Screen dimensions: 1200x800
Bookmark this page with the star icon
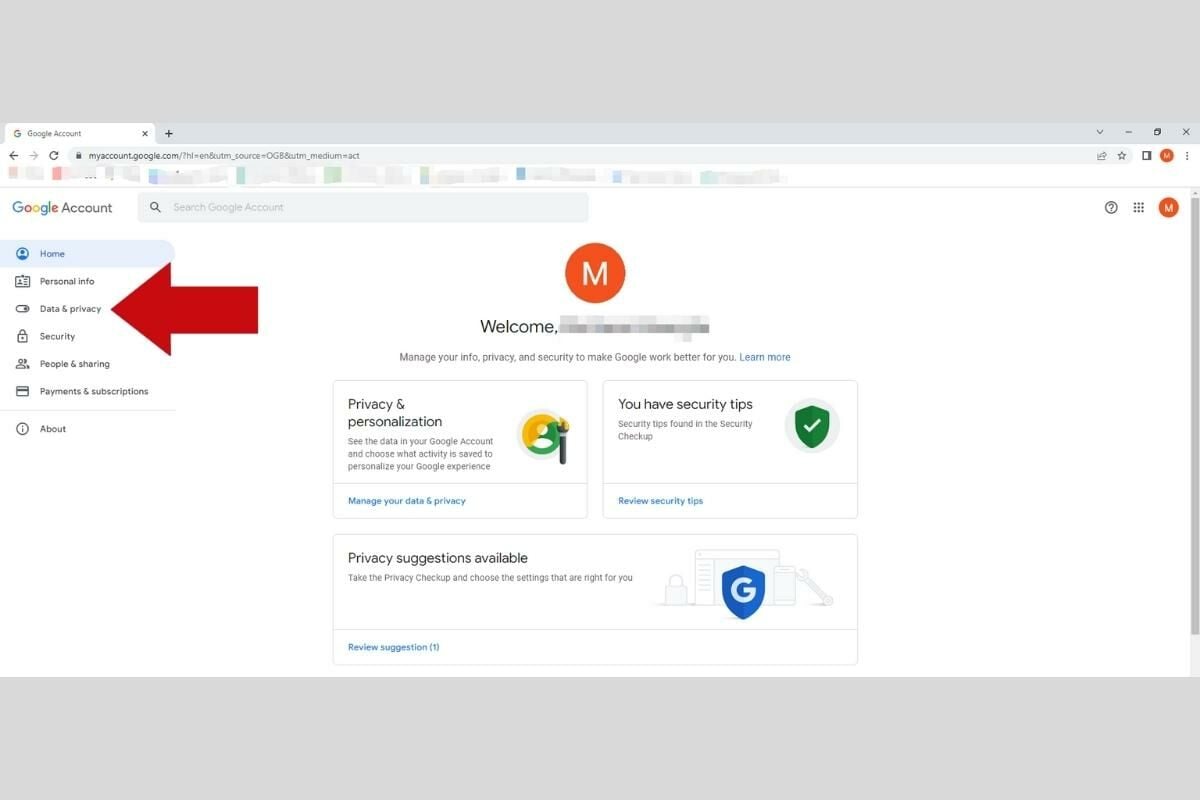point(1122,156)
